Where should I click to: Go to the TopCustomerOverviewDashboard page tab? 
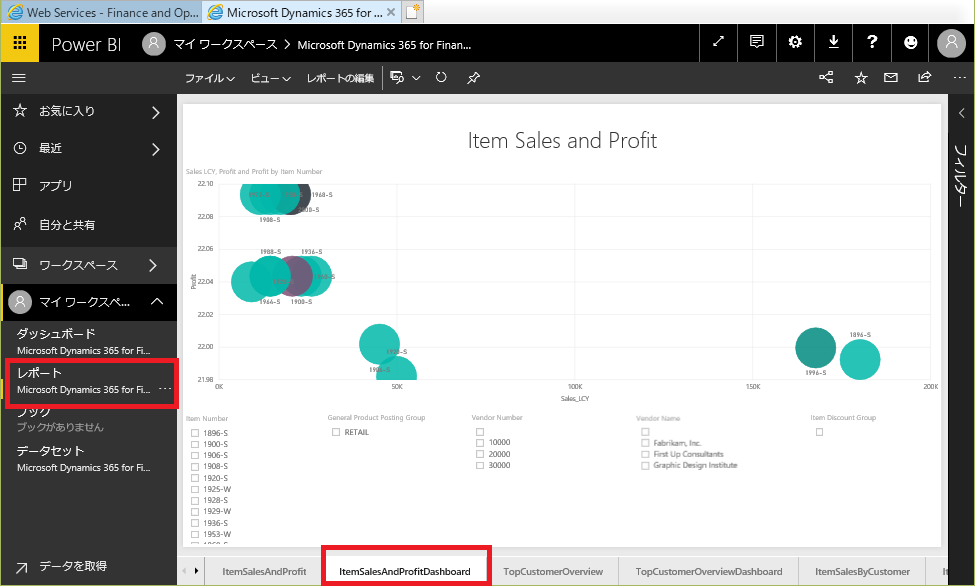[709, 571]
